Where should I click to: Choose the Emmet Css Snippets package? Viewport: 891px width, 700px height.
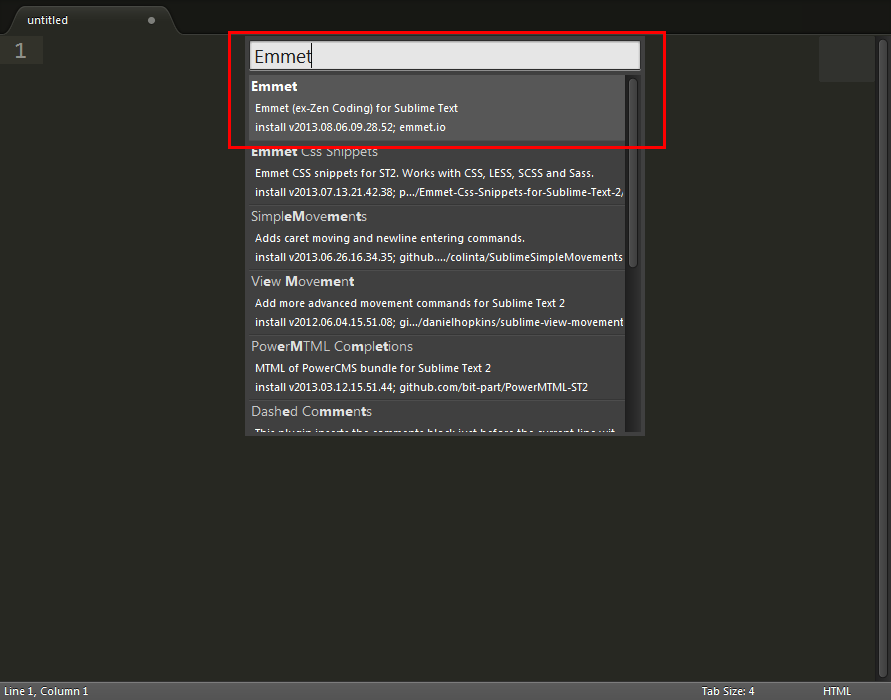tap(436, 173)
